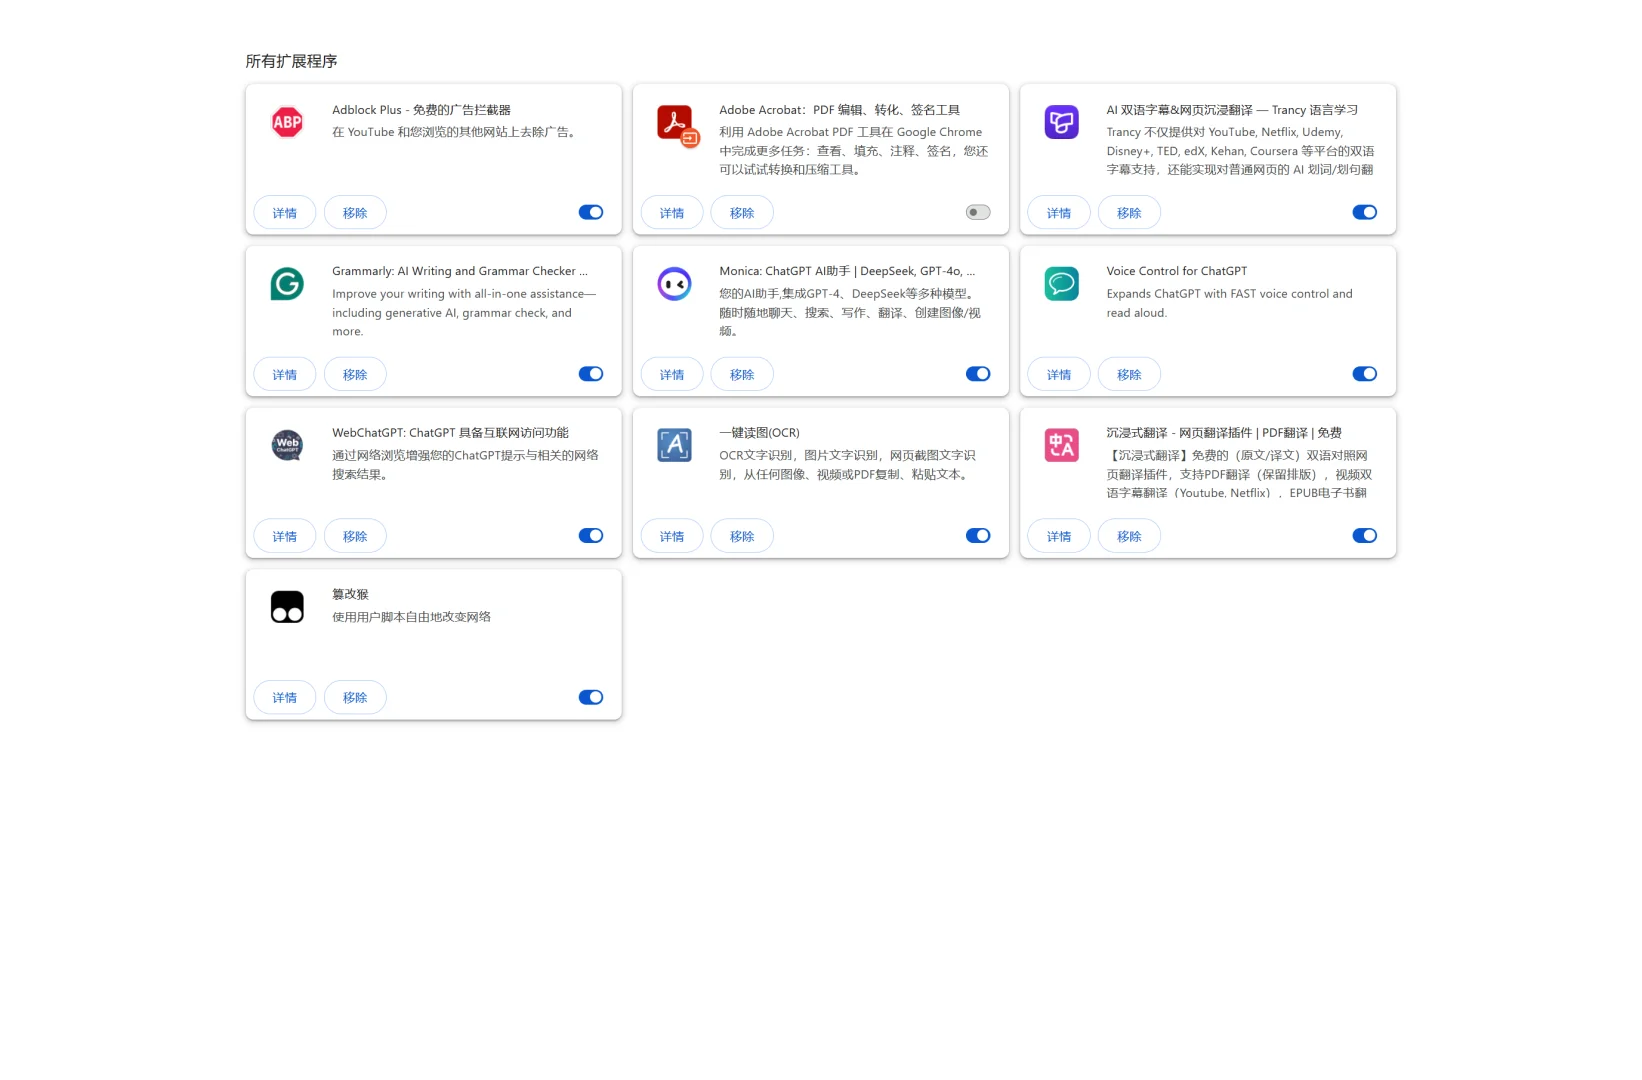
Task: Remove Monica using the 移除 button
Action: [x=742, y=375]
